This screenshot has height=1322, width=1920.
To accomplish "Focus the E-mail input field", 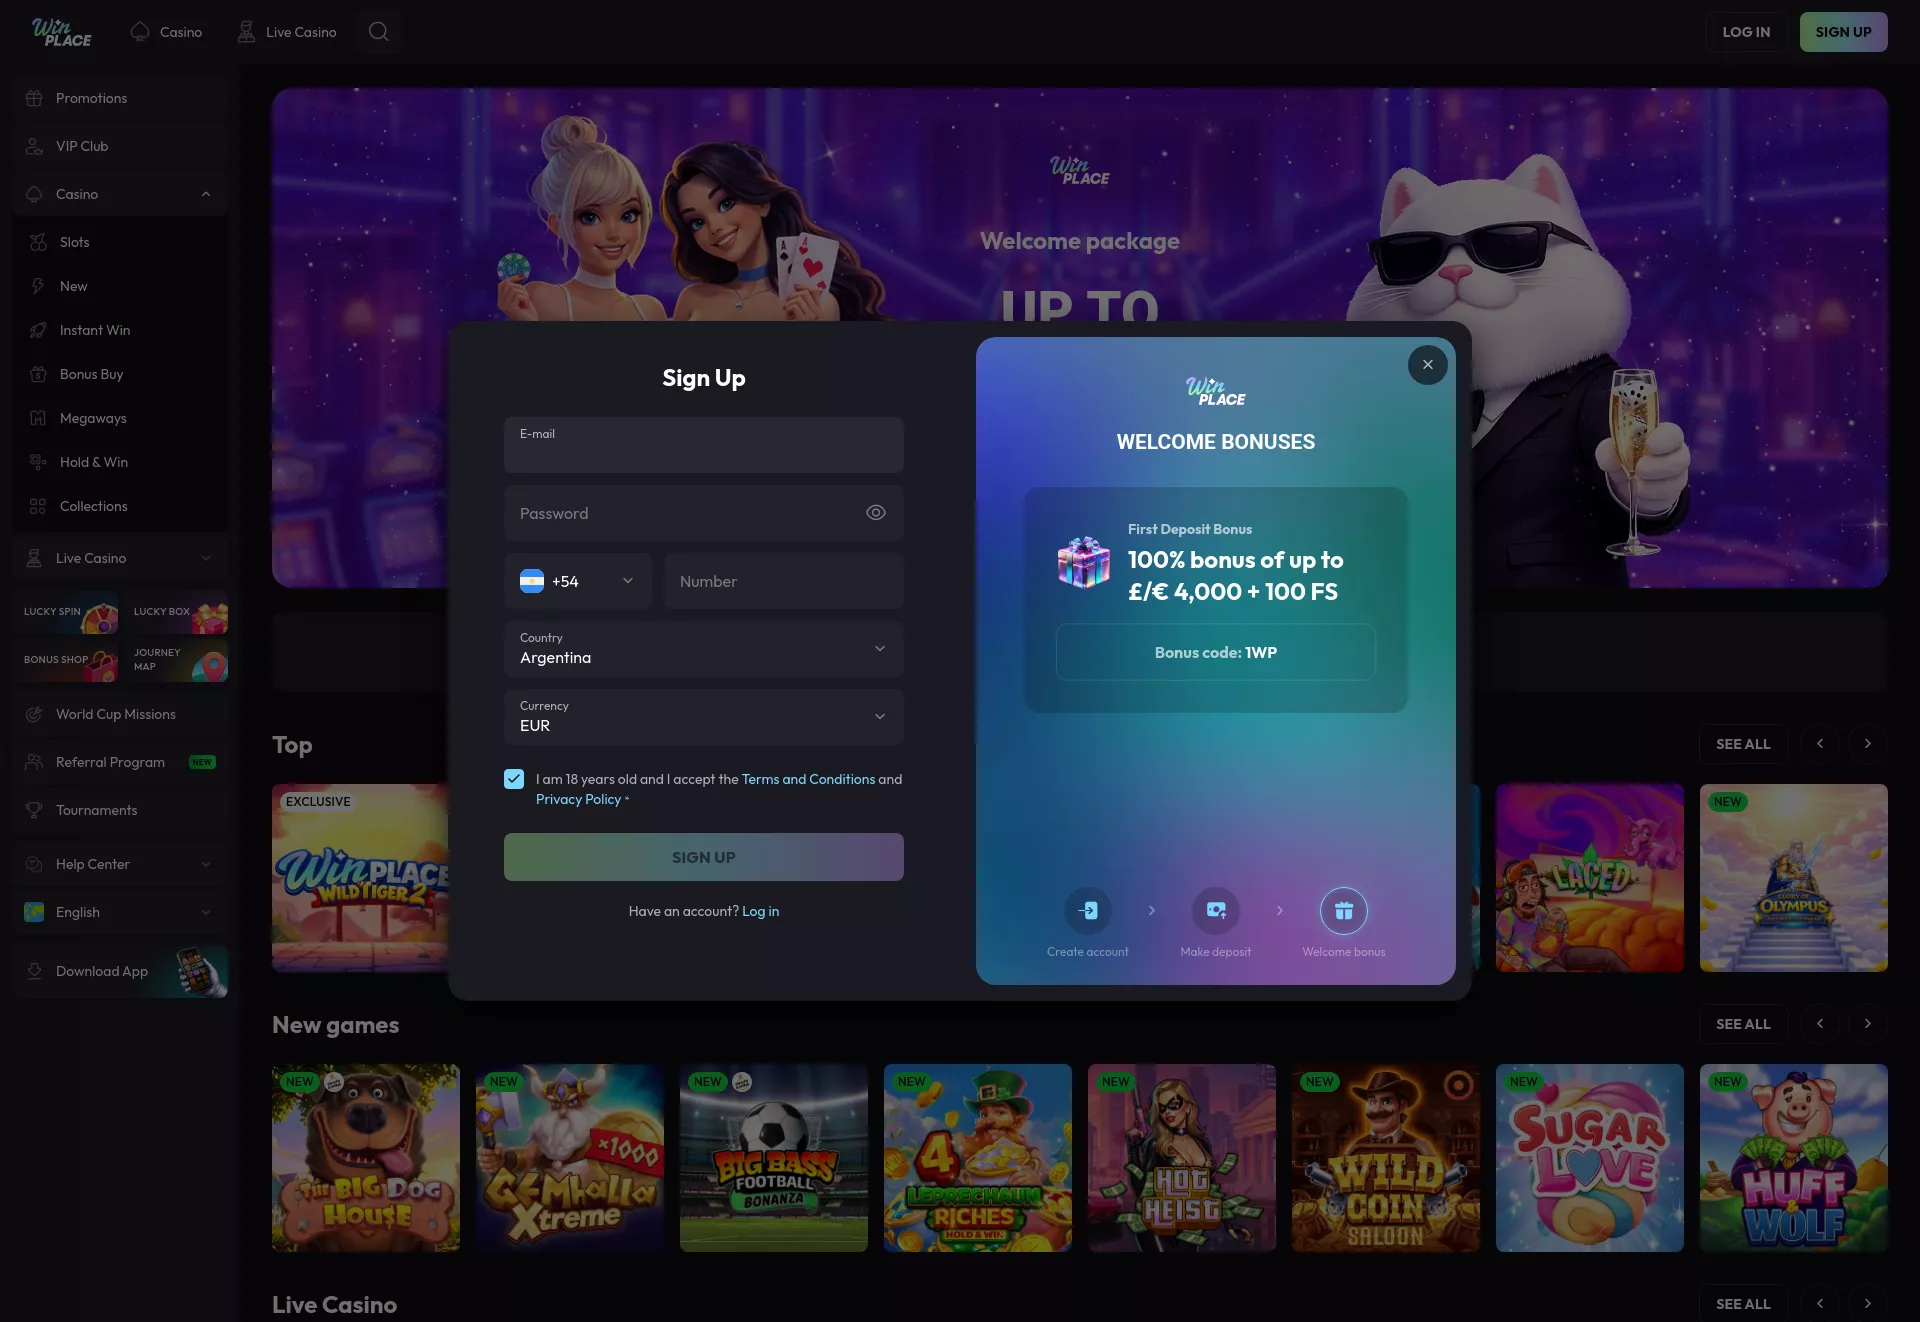I will [x=704, y=445].
